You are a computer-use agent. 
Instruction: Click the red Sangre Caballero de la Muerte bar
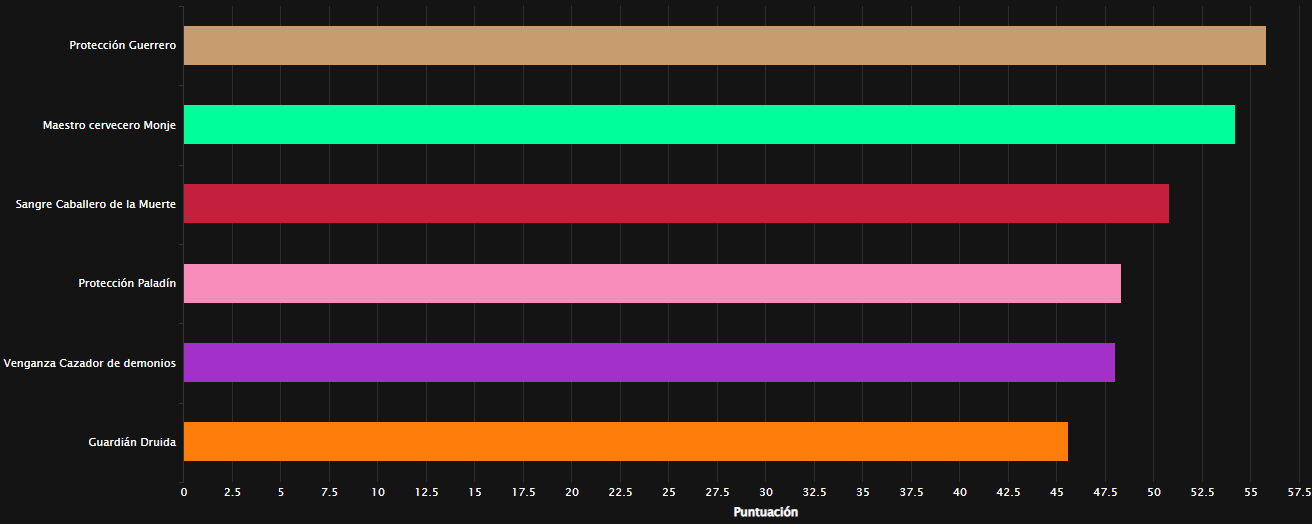(x=676, y=204)
